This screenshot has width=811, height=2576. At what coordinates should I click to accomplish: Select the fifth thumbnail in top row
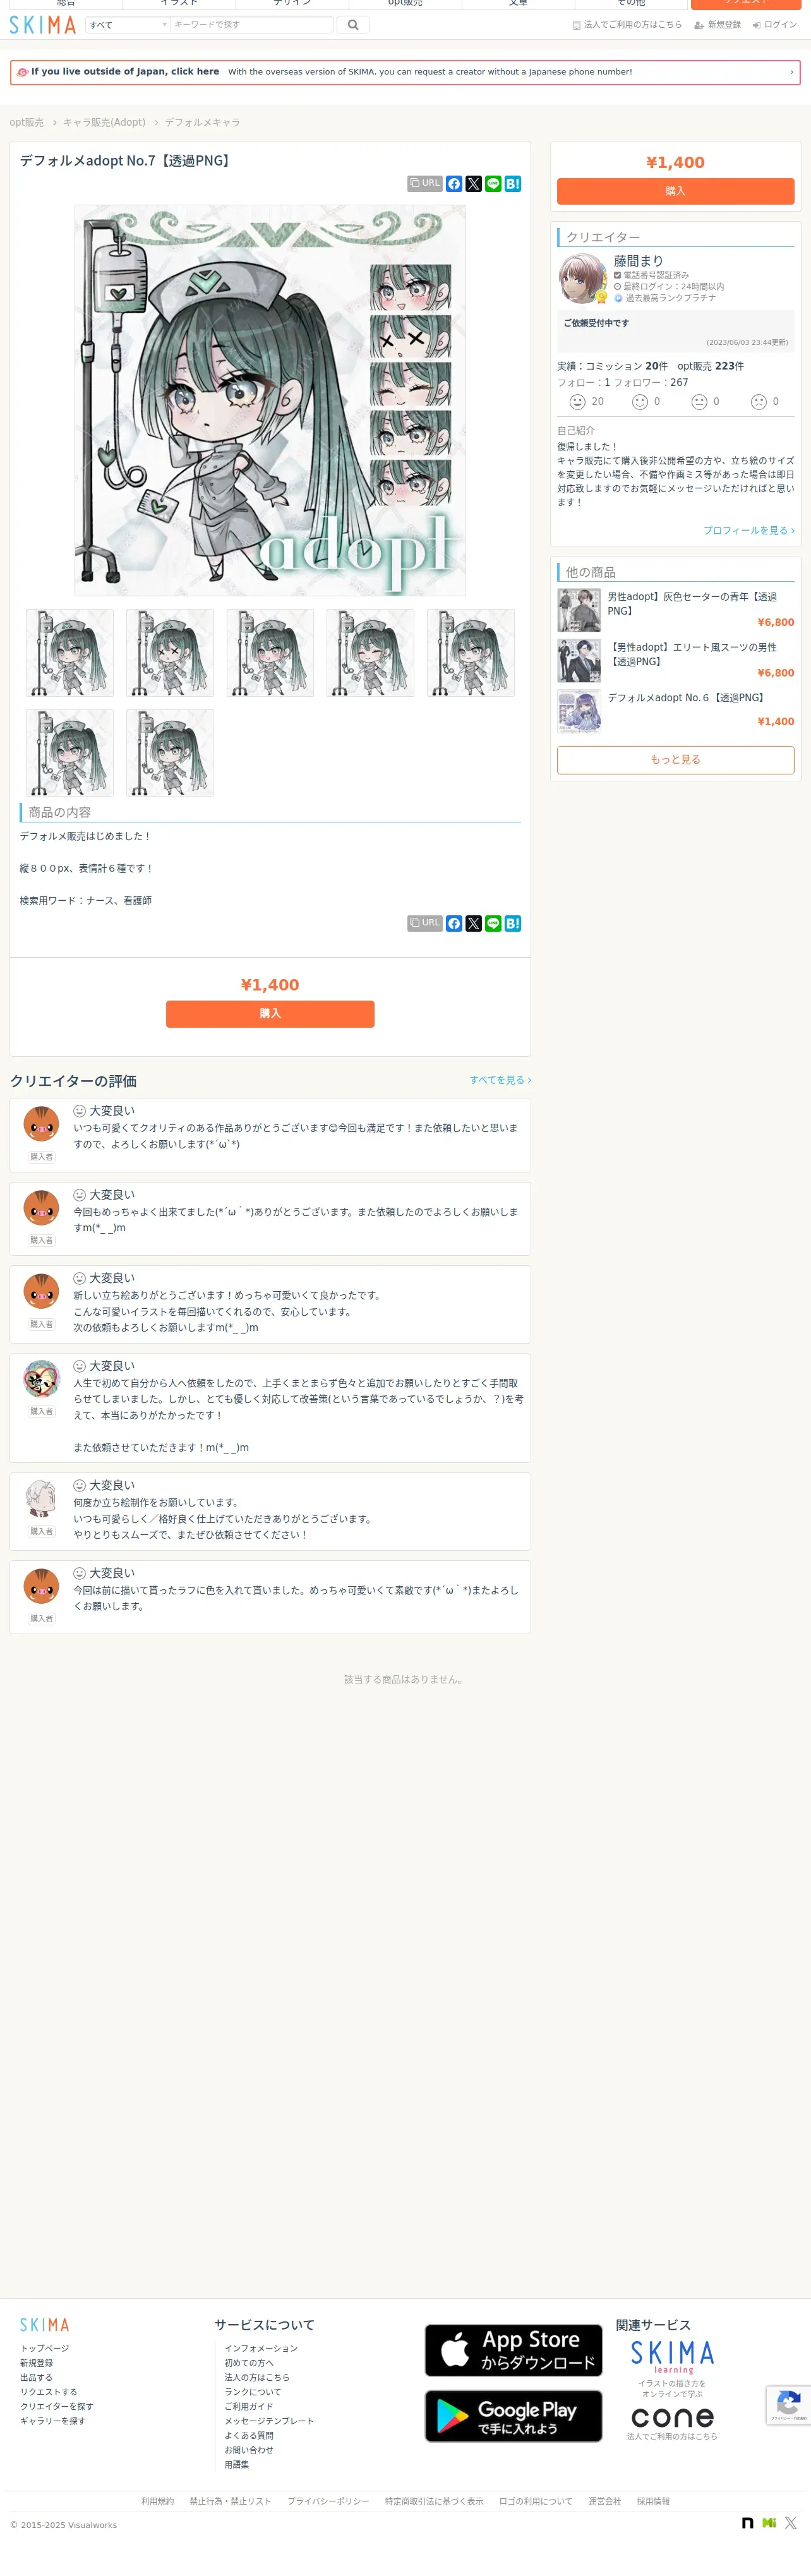[471, 653]
